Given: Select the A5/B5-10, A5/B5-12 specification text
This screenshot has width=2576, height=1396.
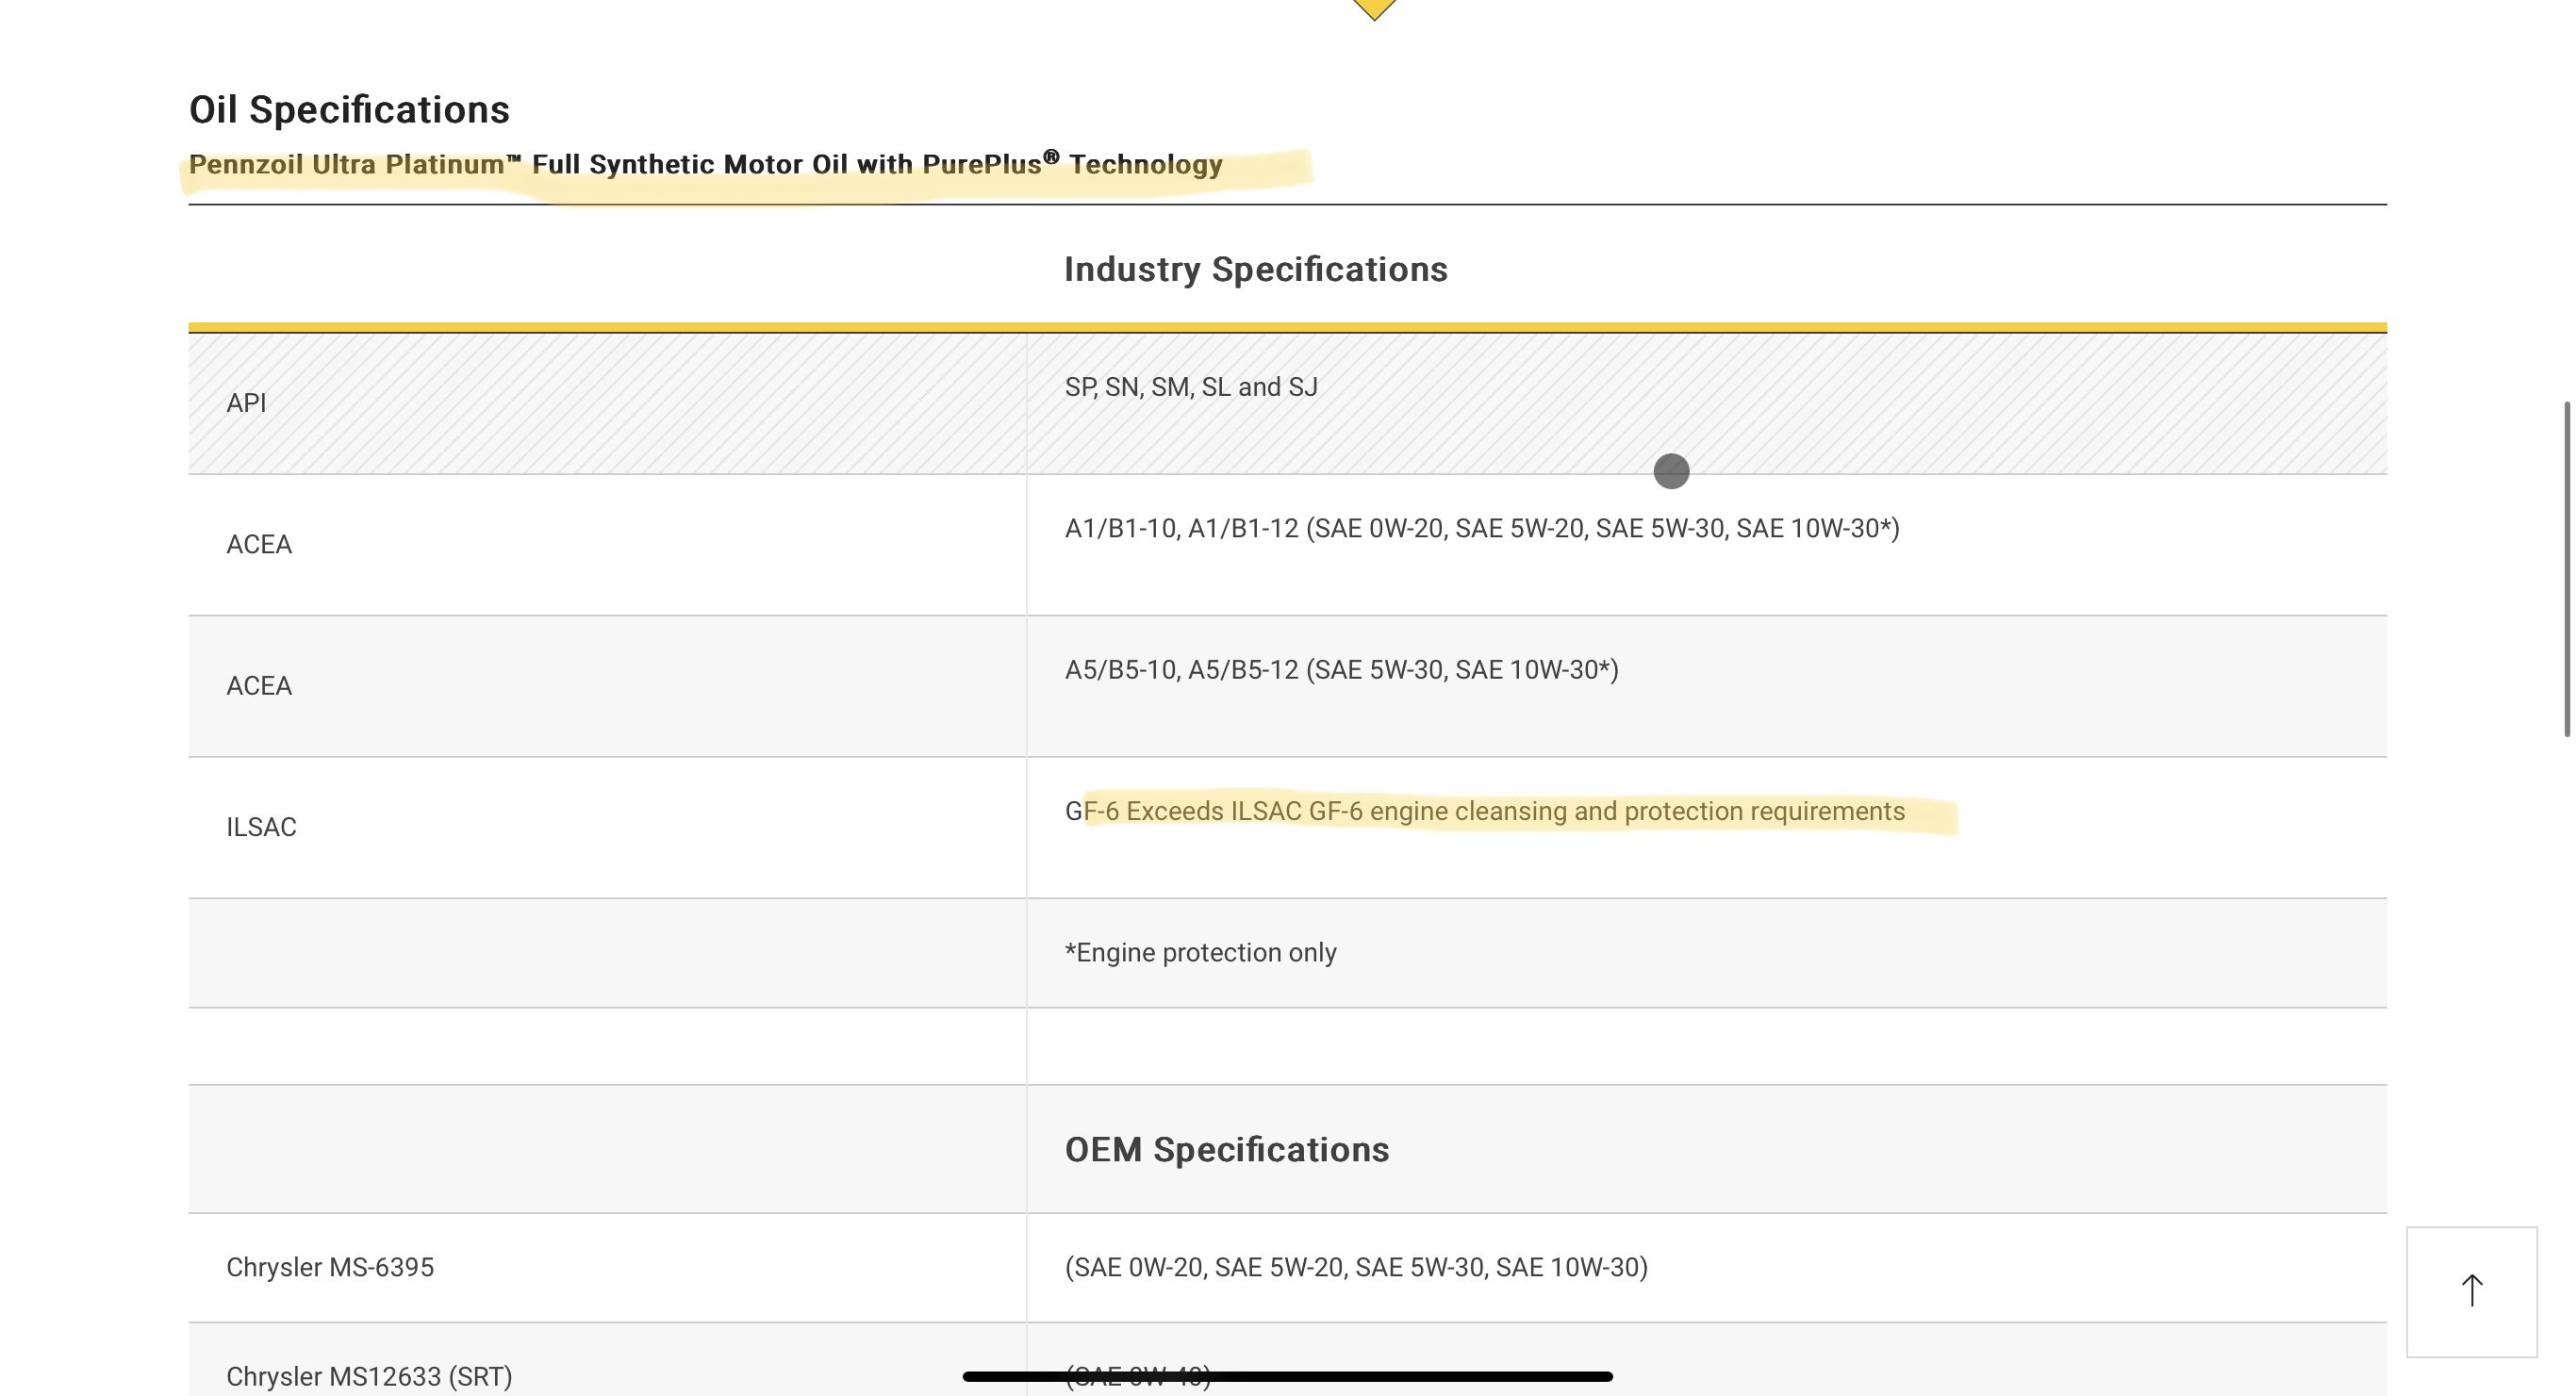Looking at the screenshot, I should (1341, 670).
